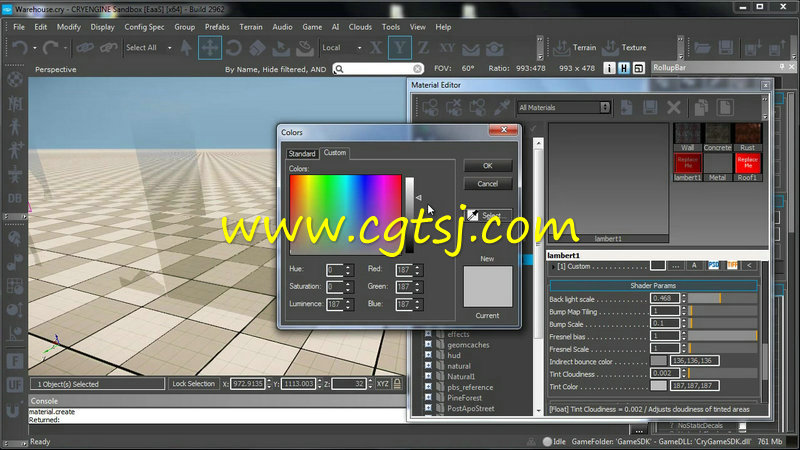Click the Tint Color swatch
This screenshot has height=450, width=800.
pos(658,386)
